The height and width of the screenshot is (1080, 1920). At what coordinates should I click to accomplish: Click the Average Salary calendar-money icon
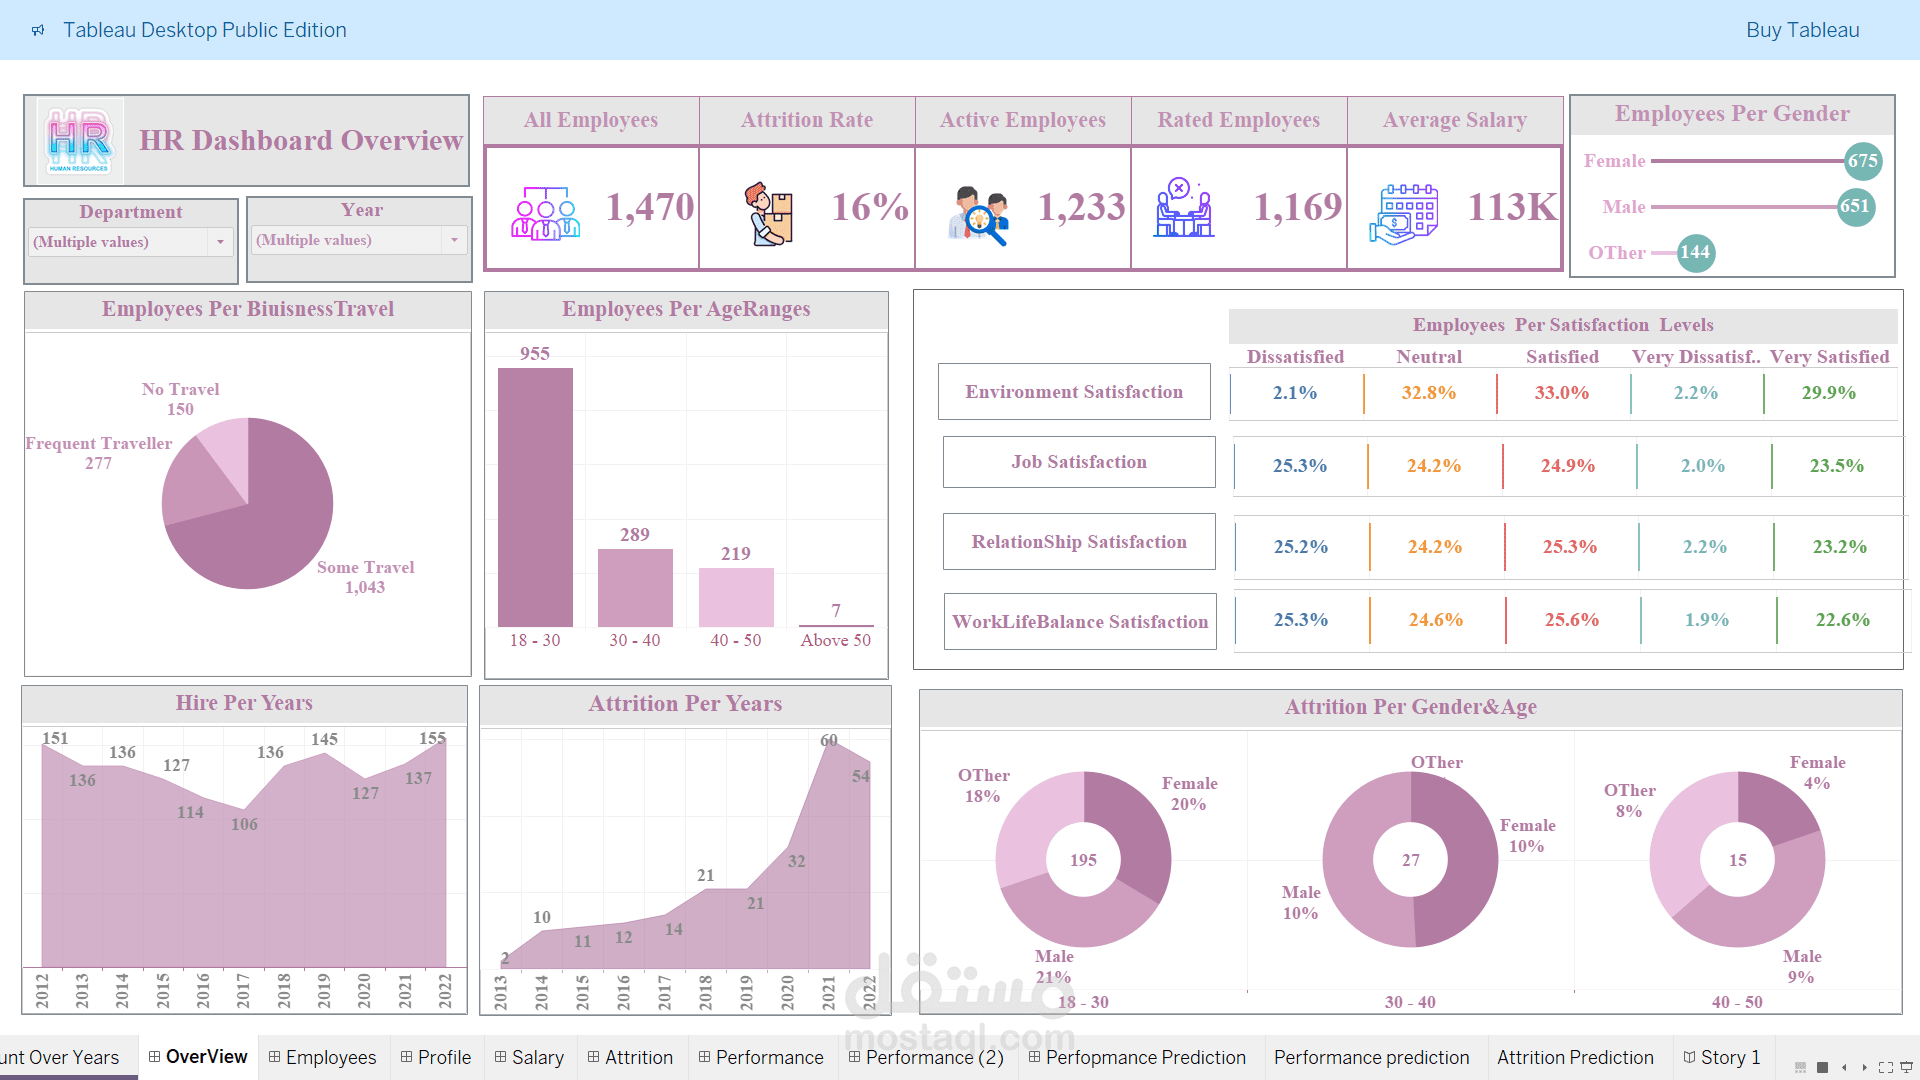click(x=1403, y=214)
